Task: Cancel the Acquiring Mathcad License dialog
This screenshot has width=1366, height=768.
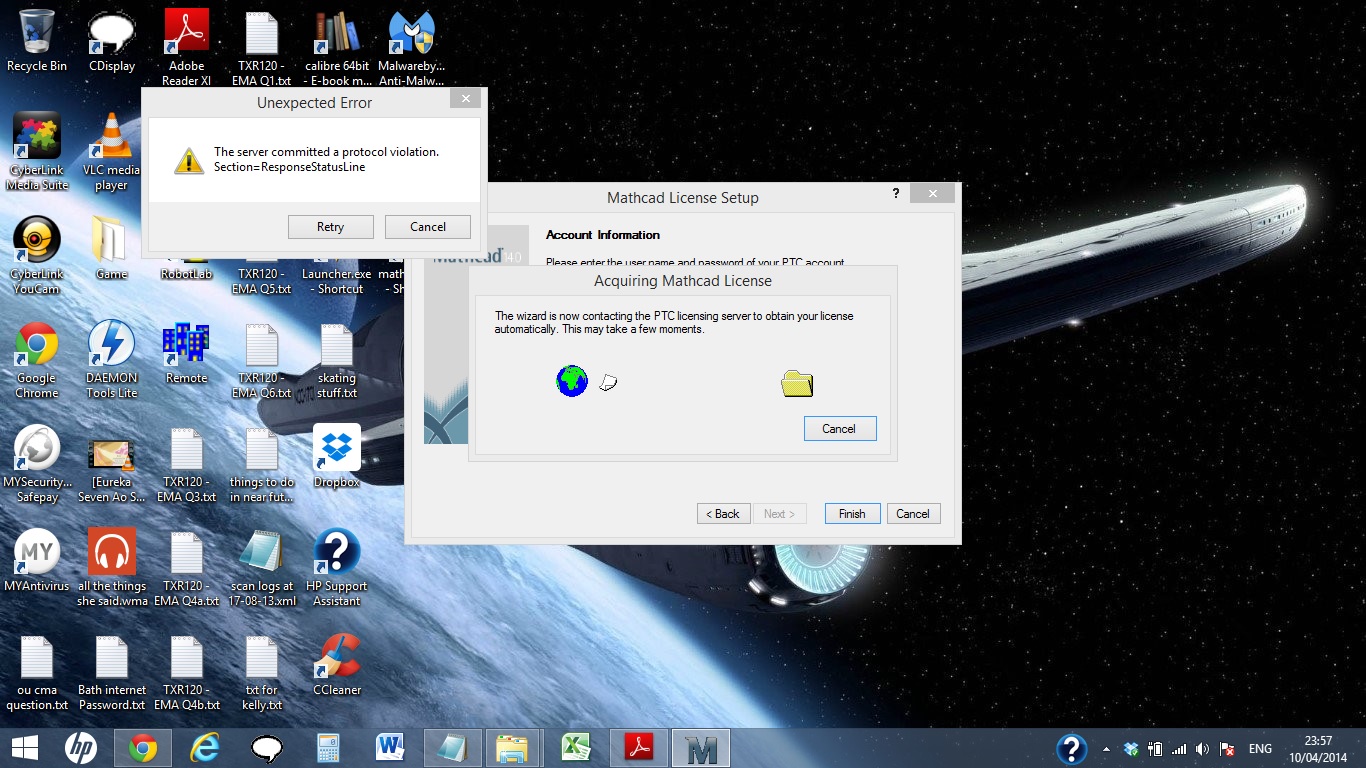Action: (840, 429)
